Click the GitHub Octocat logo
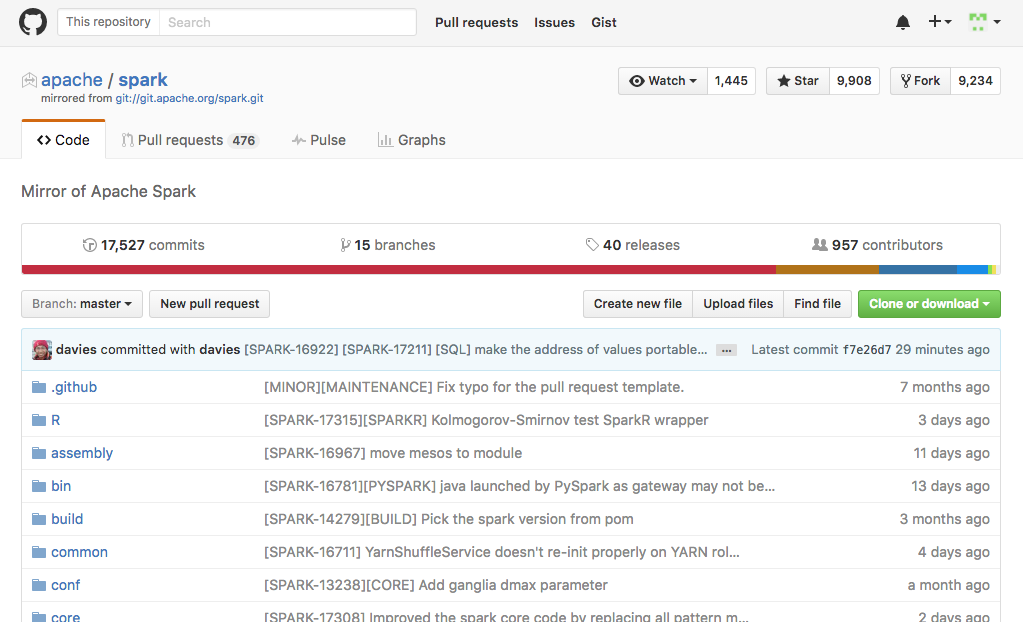This screenshot has height=622, width=1023. pyautogui.click(x=33, y=22)
